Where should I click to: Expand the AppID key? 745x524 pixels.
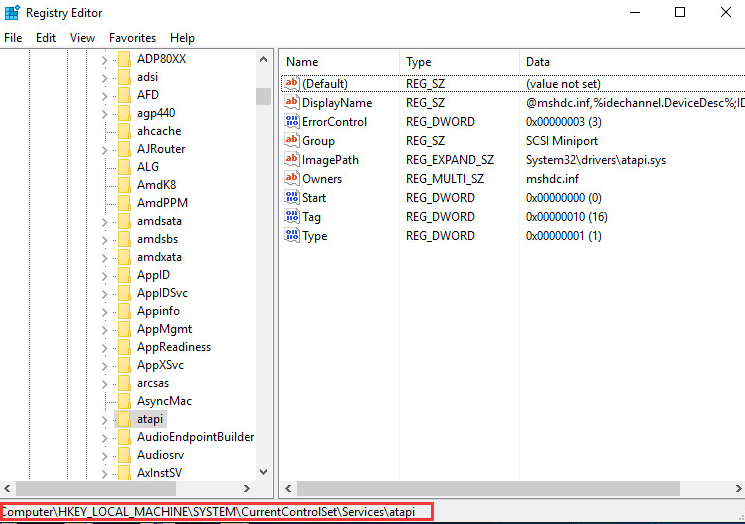(x=105, y=276)
